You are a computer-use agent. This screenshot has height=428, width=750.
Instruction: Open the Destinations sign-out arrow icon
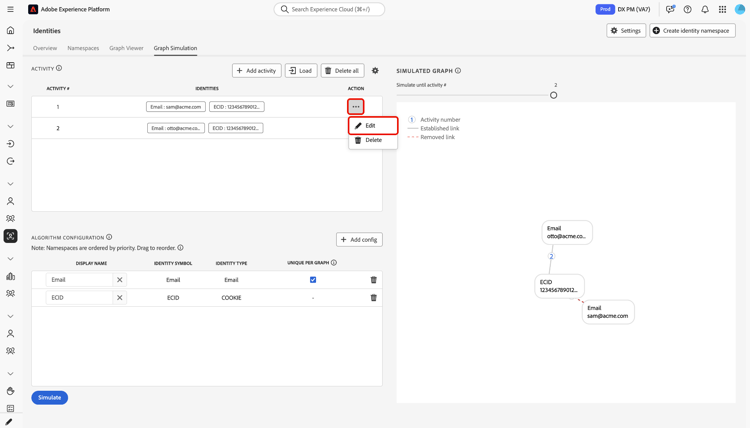[10, 161]
